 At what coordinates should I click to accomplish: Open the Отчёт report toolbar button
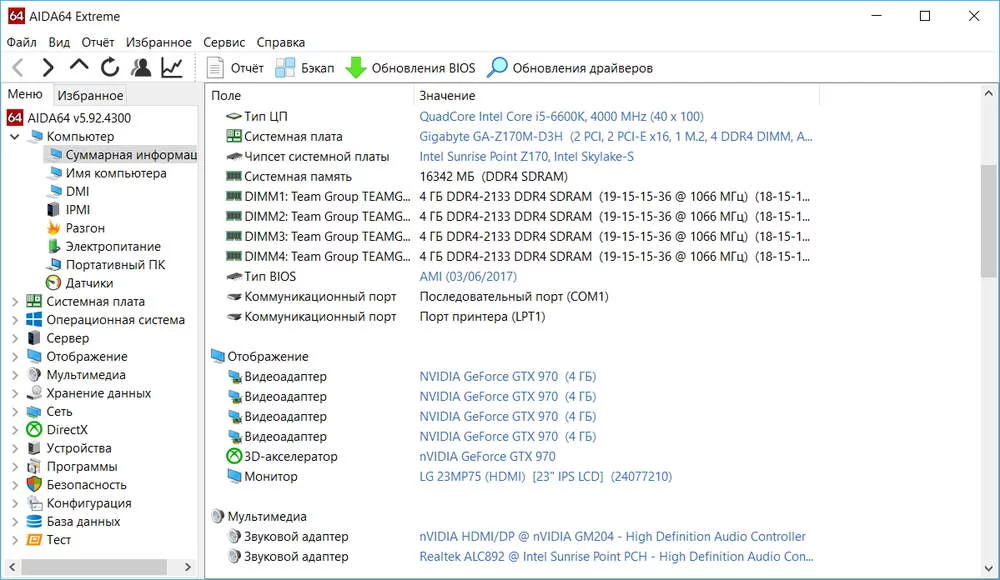[235, 68]
